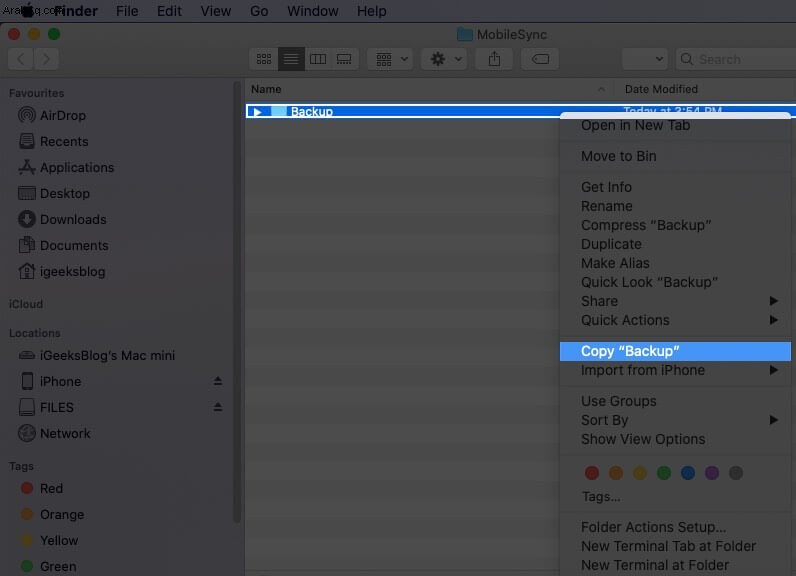Apply red tag color in context menu
This screenshot has width=796, height=576.
pos(591,473)
